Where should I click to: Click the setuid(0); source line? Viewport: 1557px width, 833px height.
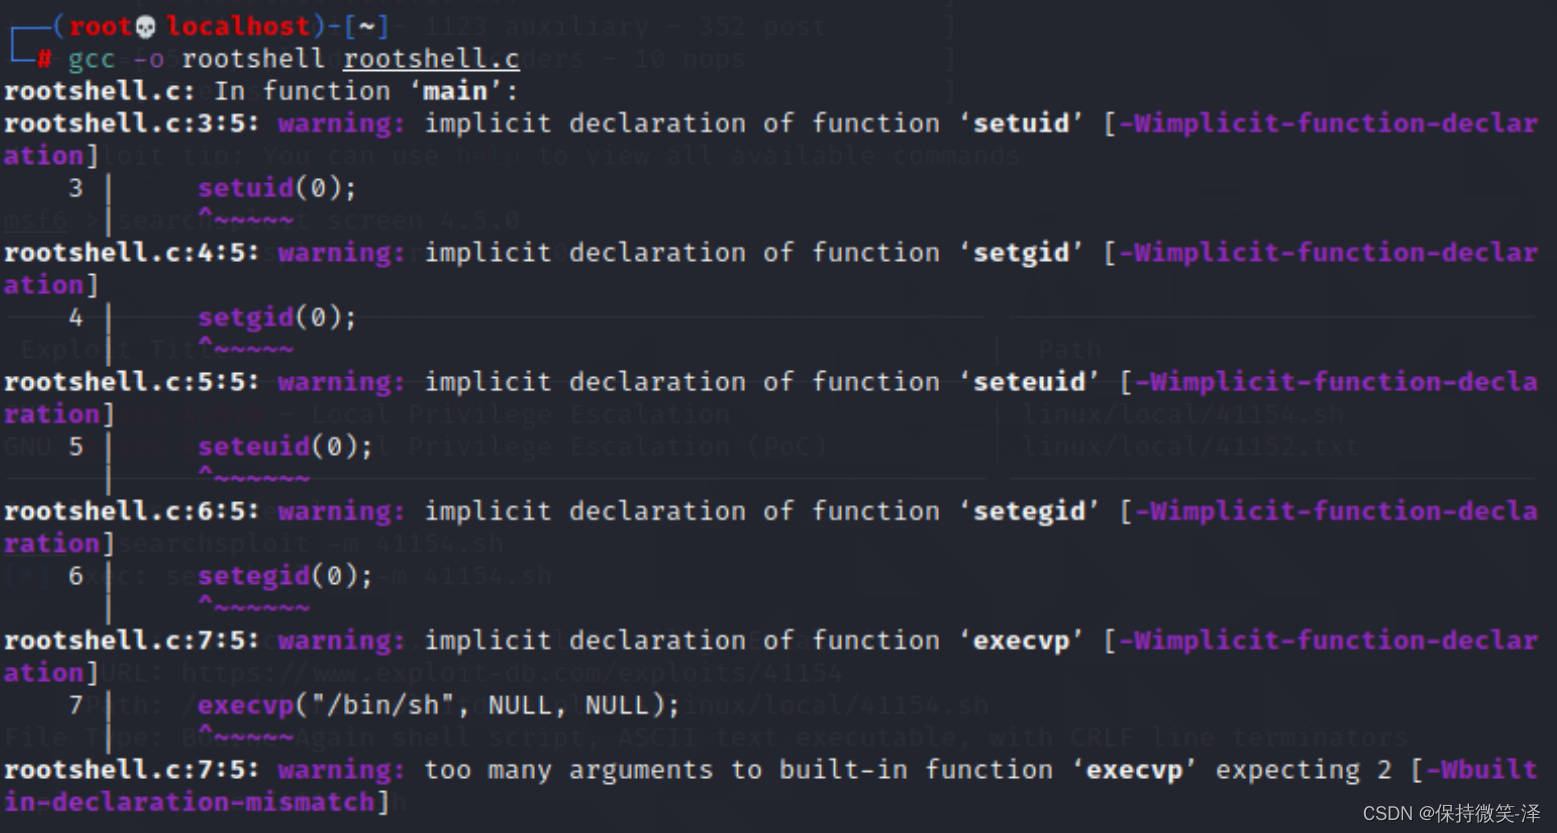276,188
